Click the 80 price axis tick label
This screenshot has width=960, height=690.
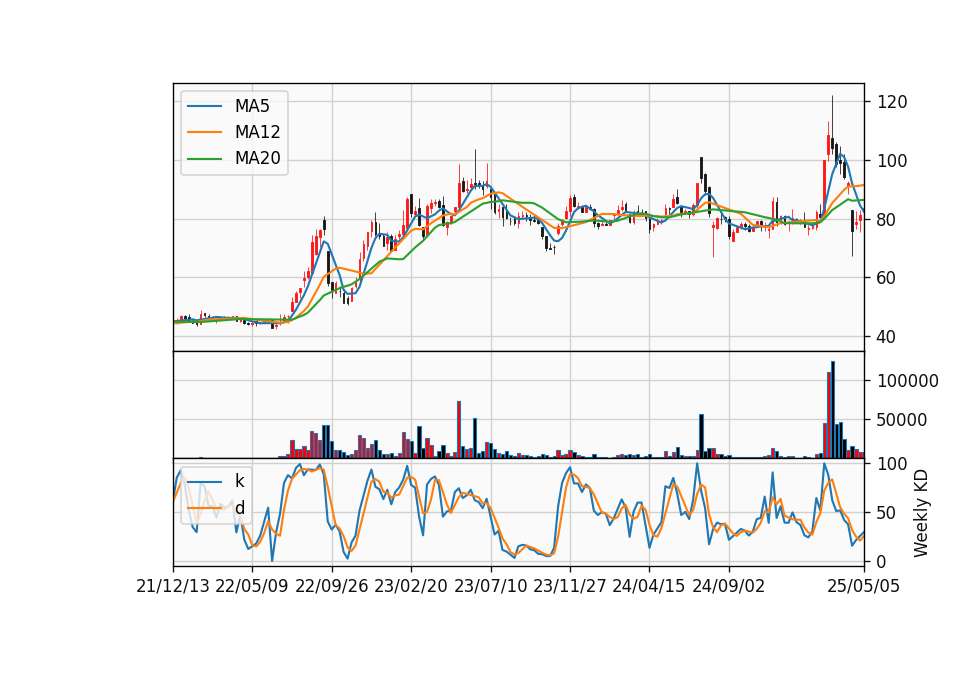tap(887, 220)
